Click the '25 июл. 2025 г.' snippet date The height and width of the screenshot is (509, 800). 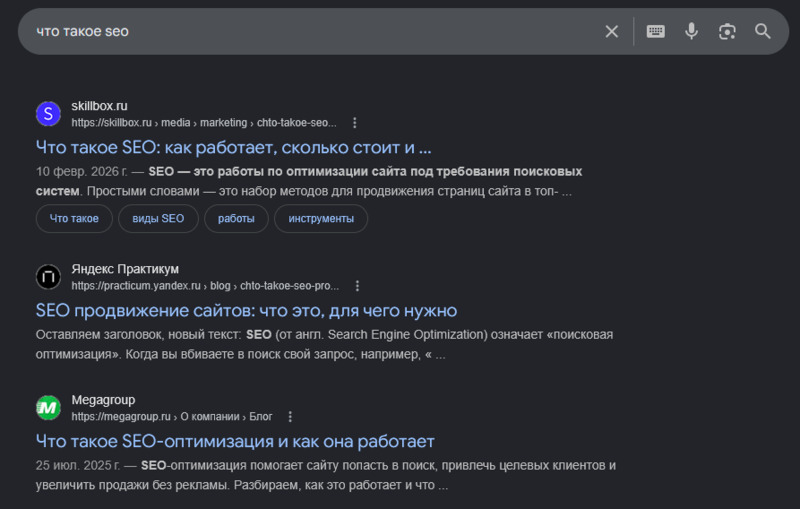pyautogui.click(x=78, y=465)
